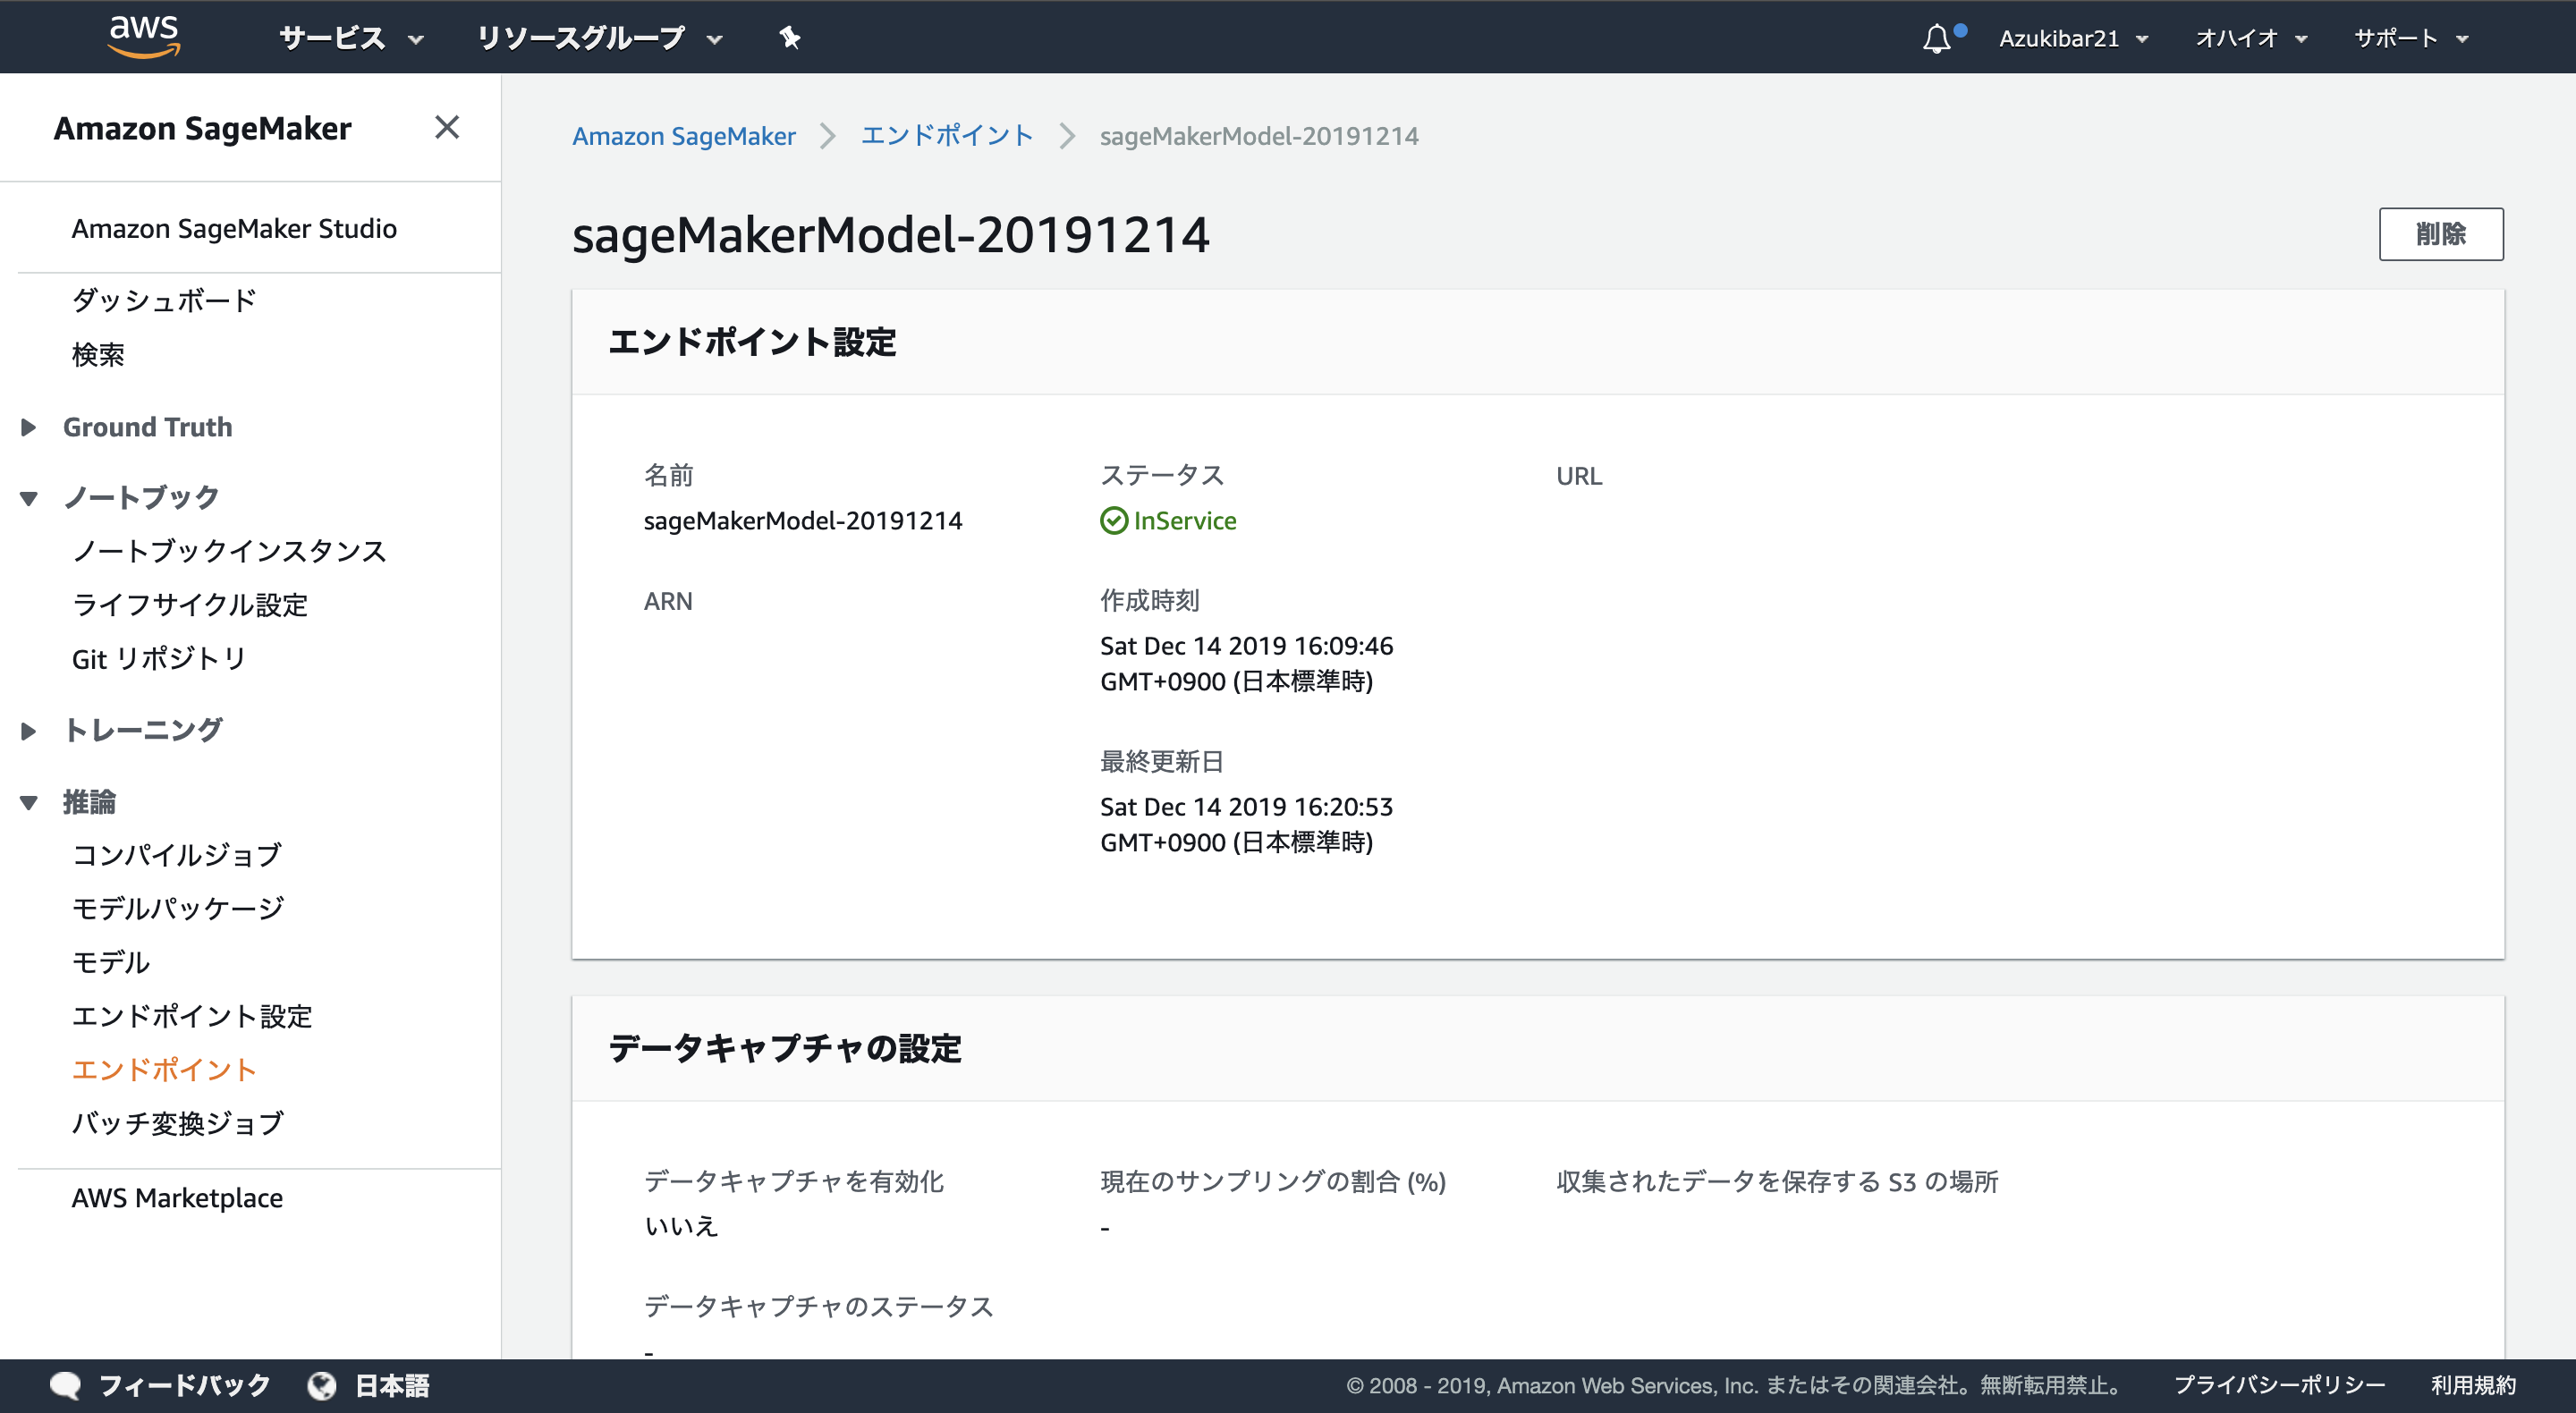The height and width of the screenshot is (1413, 2576).
Task: Click the 現在のサンプリングの割合 (%) label
Action: 1273,1182
